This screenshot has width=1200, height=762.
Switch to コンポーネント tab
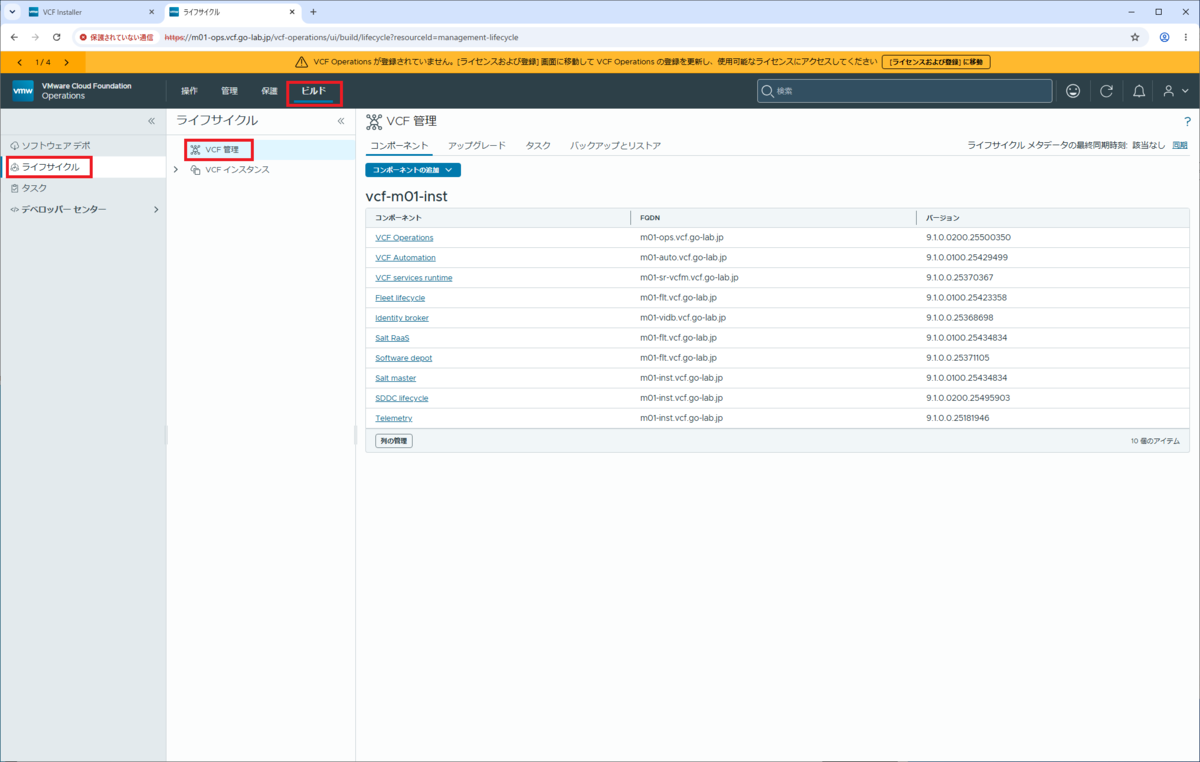click(x=399, y=146)
